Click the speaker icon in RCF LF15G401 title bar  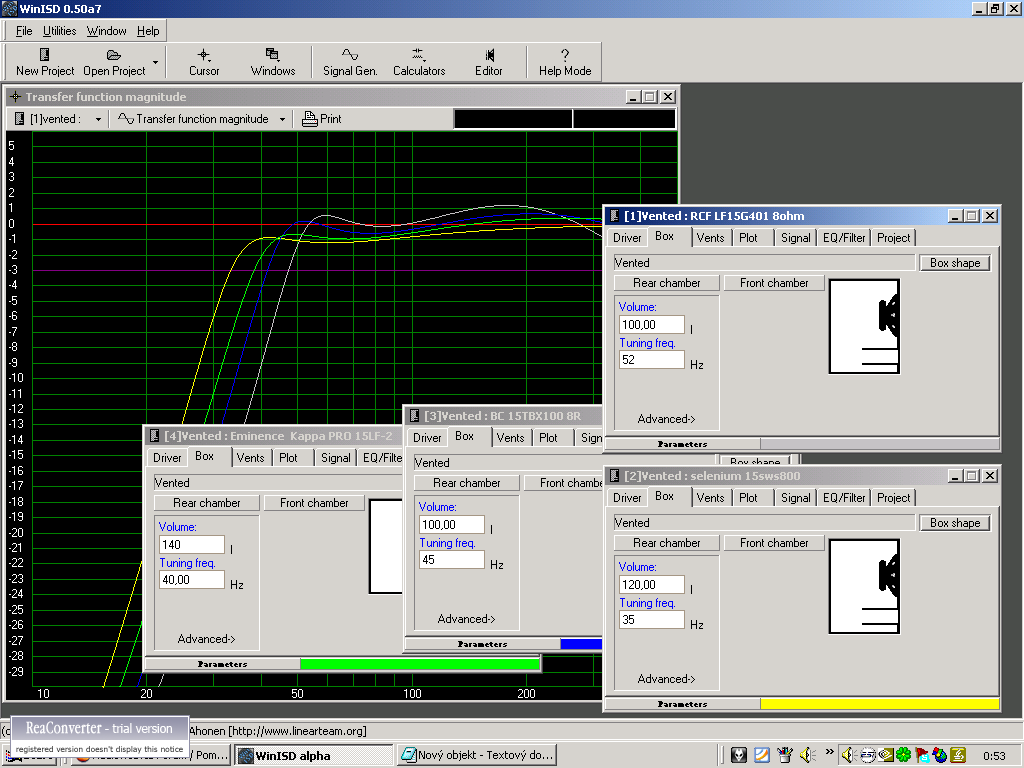(x=615, y=216)
